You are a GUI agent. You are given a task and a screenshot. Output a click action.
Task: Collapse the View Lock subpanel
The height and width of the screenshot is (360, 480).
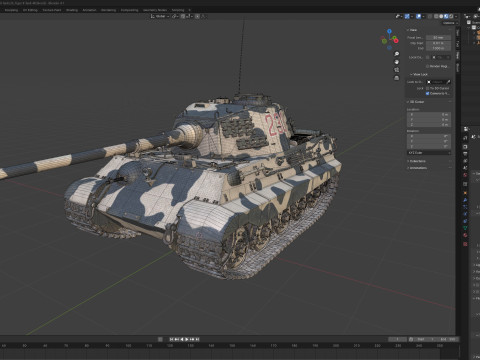419,74
